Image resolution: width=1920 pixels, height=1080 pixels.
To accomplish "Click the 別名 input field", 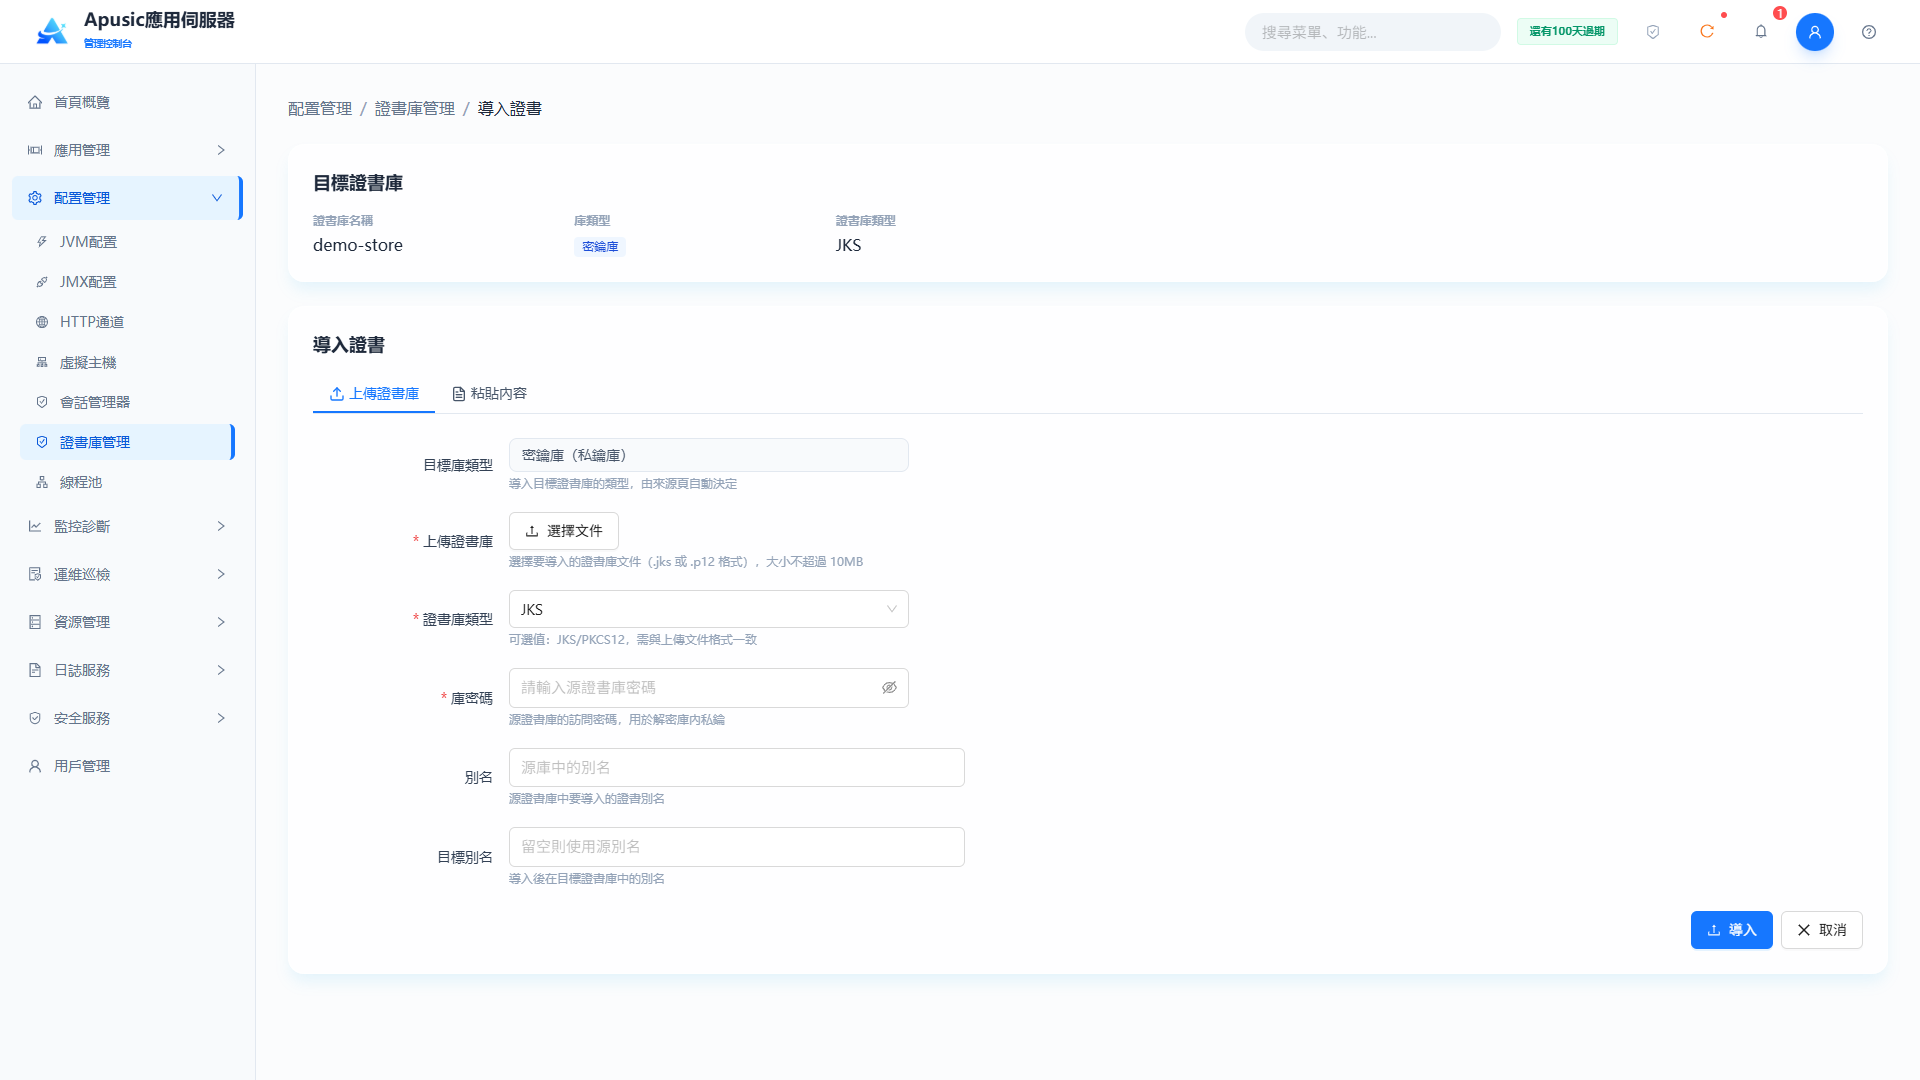I will (736, 767).
